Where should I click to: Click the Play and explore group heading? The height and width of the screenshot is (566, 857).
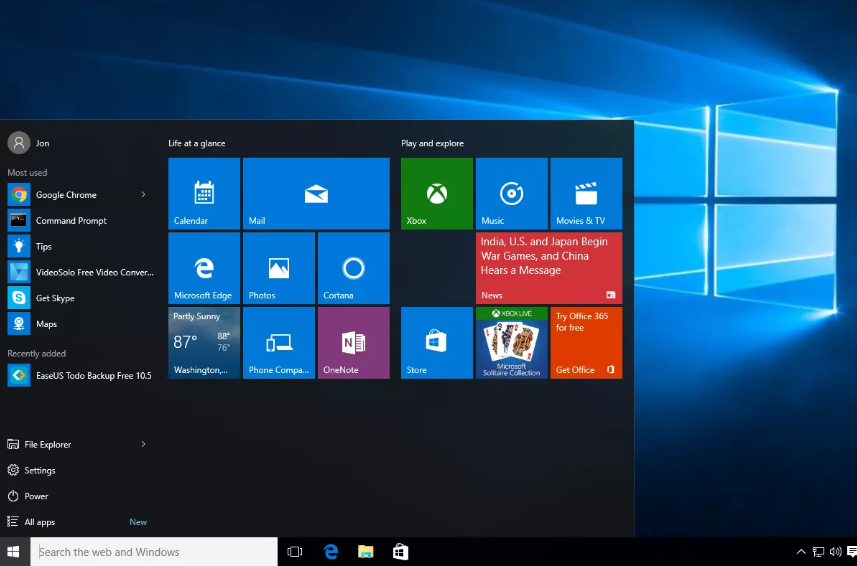pos(432,143)
